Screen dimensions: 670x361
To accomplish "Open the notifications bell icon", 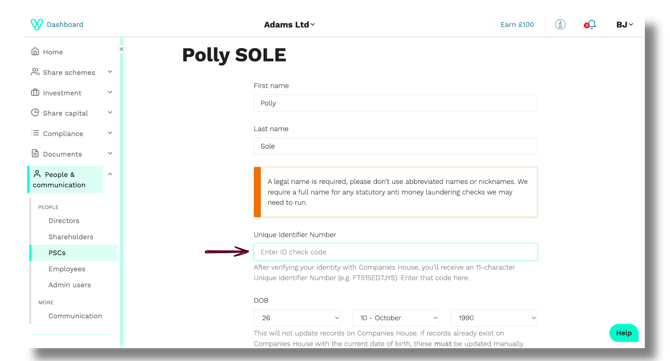I will point(590,25).
